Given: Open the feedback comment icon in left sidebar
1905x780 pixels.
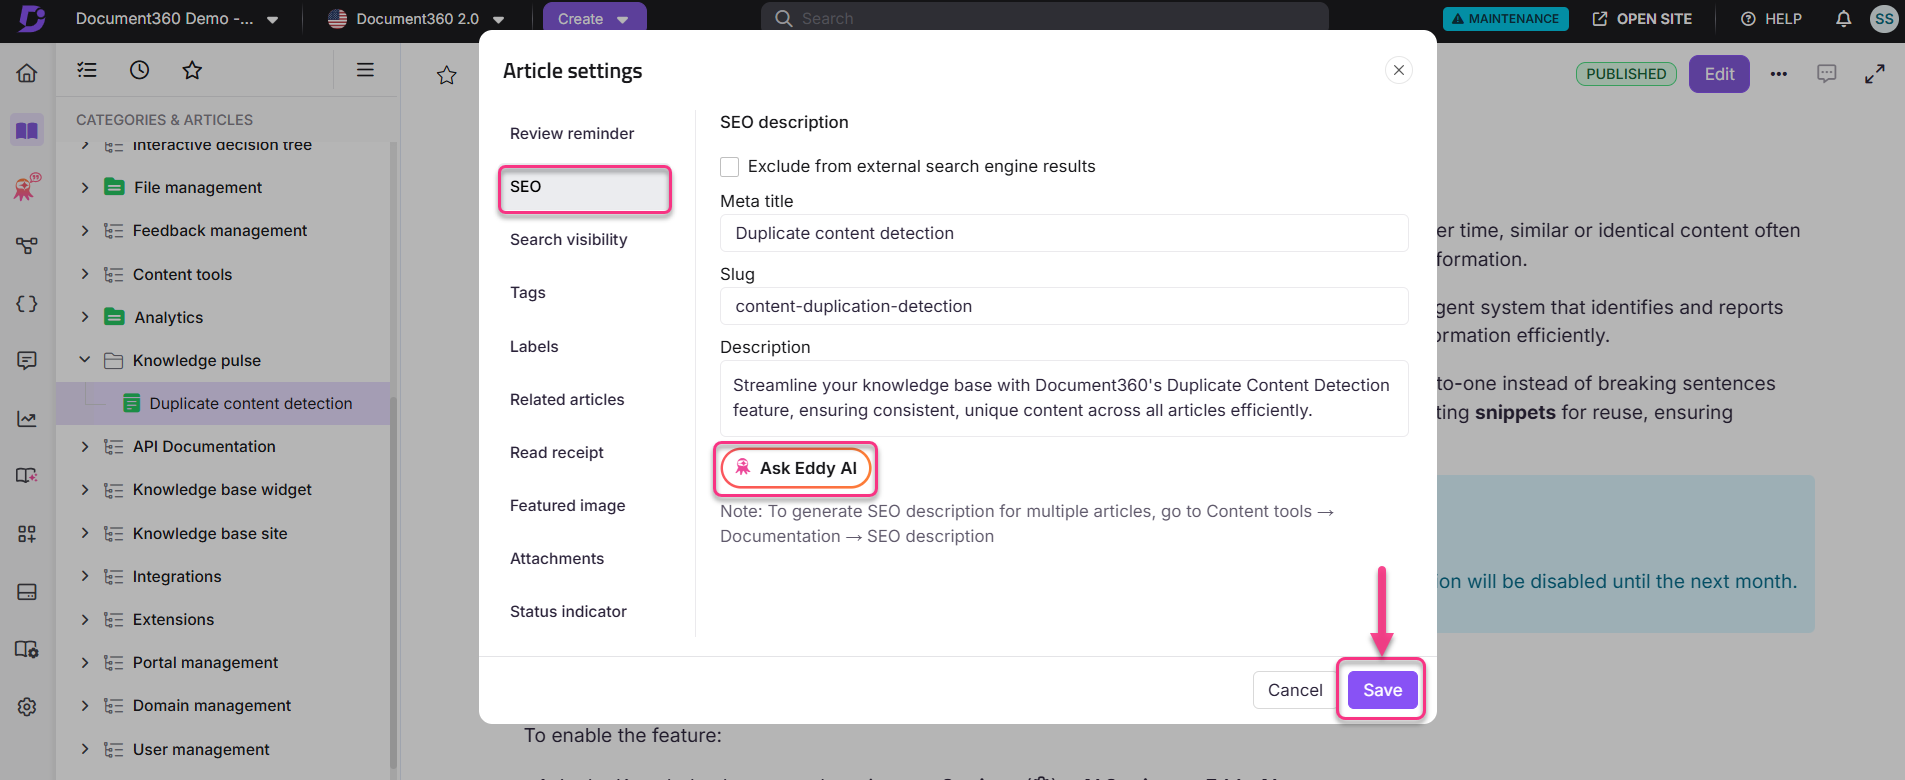Looking at the screenshot, I should [x=27, y=360].
